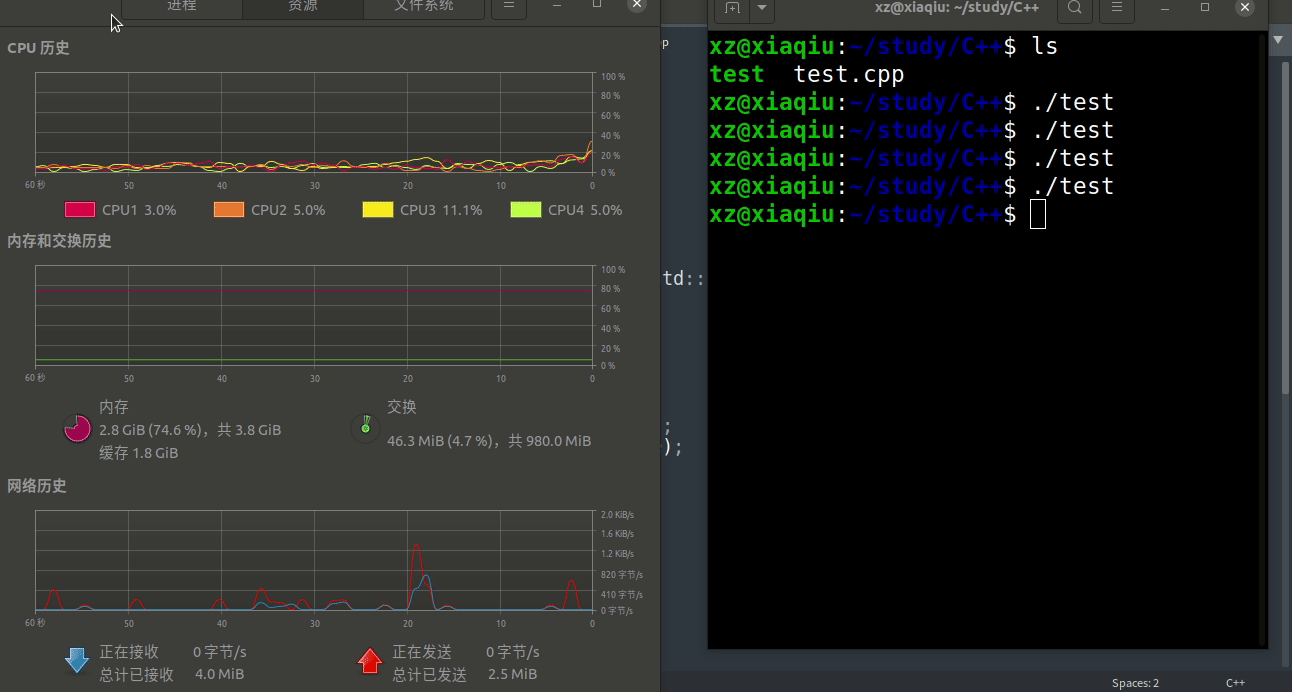
Task: Click the CPU2 orange color swatch
Action: 229,210
